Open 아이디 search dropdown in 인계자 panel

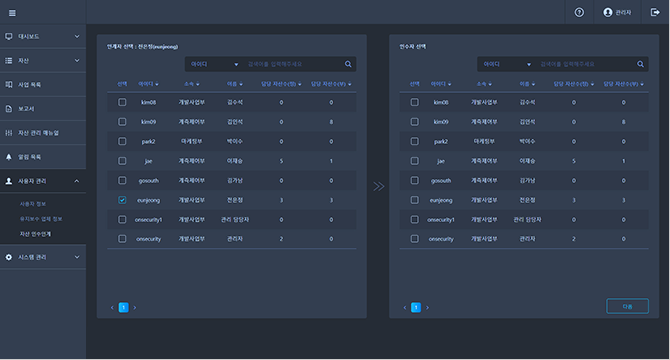click(215, 64)
